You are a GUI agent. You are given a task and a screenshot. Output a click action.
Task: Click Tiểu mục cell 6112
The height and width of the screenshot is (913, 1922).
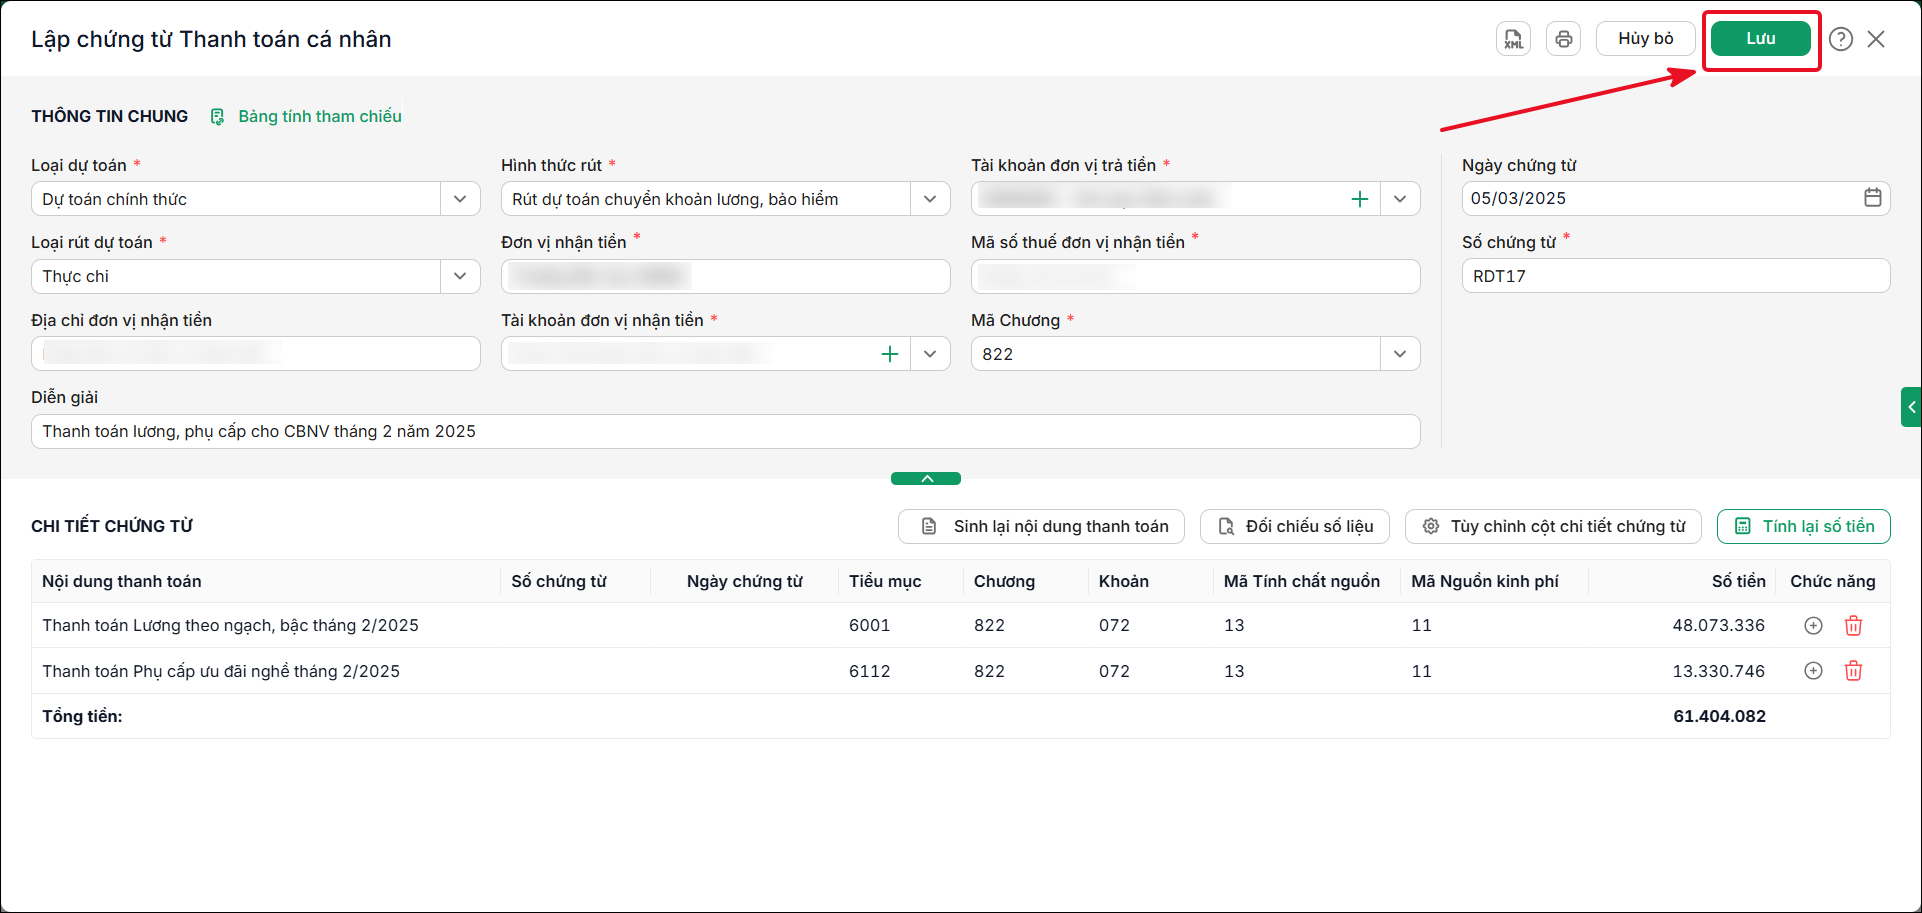(x=869, y=671)
